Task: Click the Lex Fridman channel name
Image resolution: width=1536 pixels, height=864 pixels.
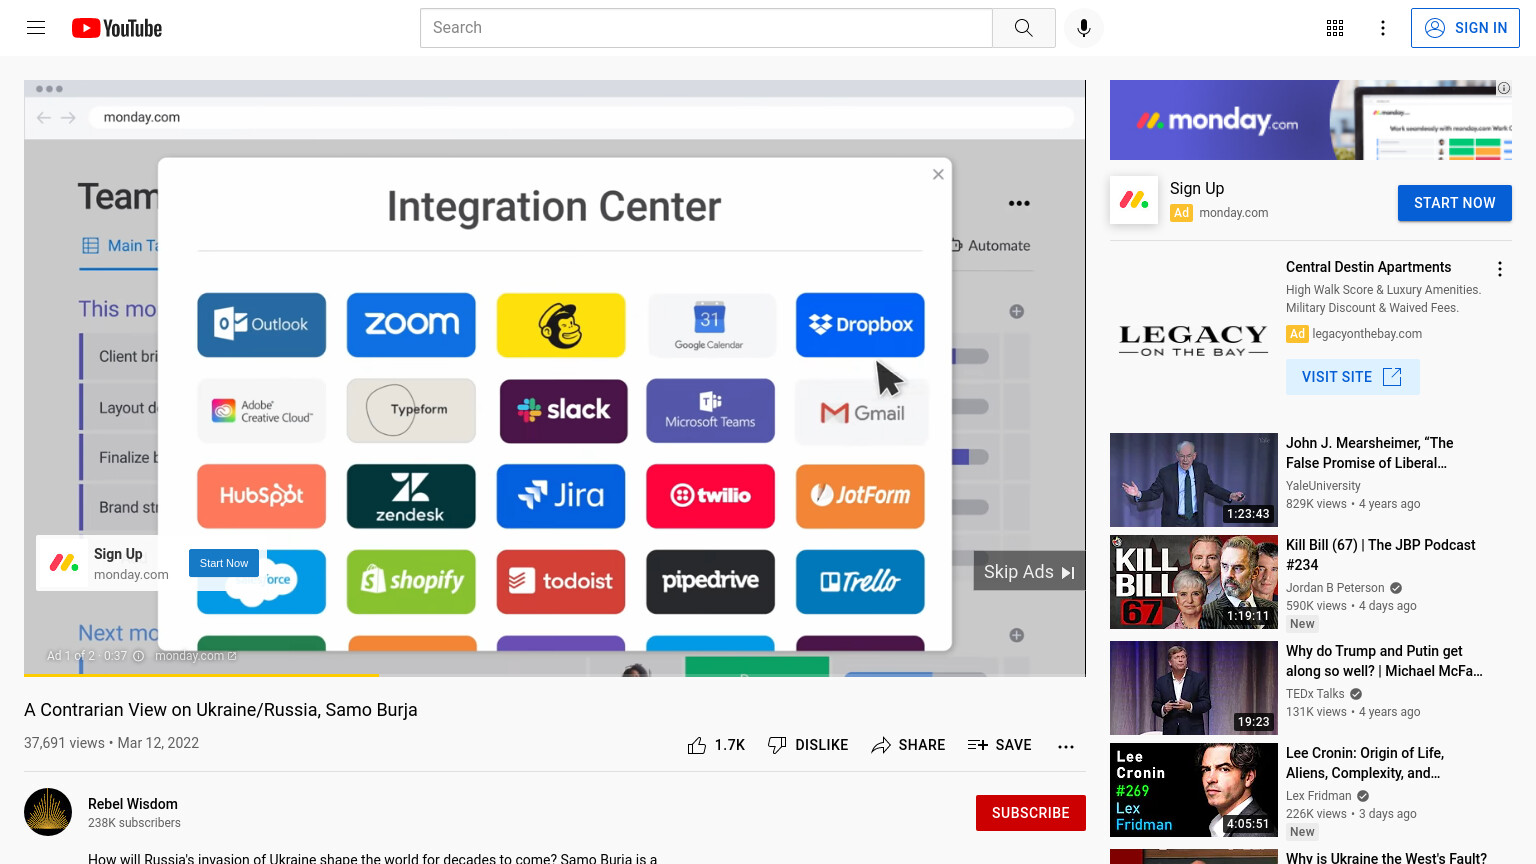Action: 1318,796
